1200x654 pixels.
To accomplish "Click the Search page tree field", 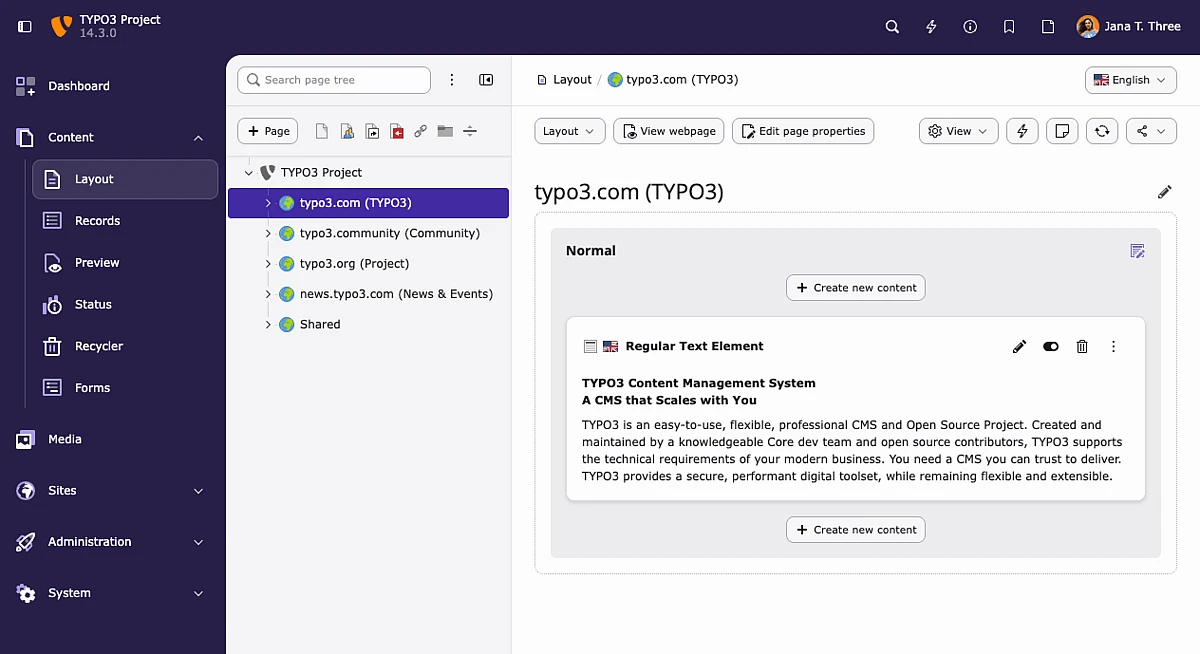I will tap(334, 80).
